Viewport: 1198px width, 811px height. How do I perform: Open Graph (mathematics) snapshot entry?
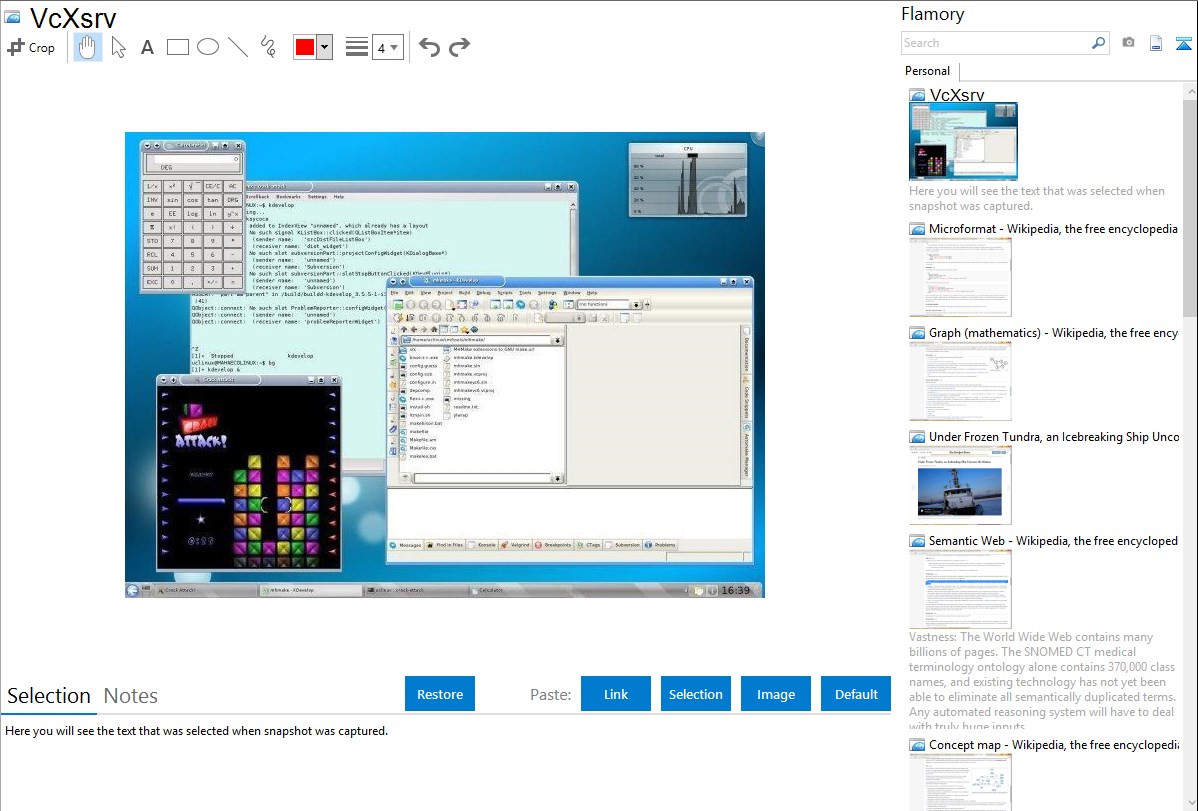1053,333
